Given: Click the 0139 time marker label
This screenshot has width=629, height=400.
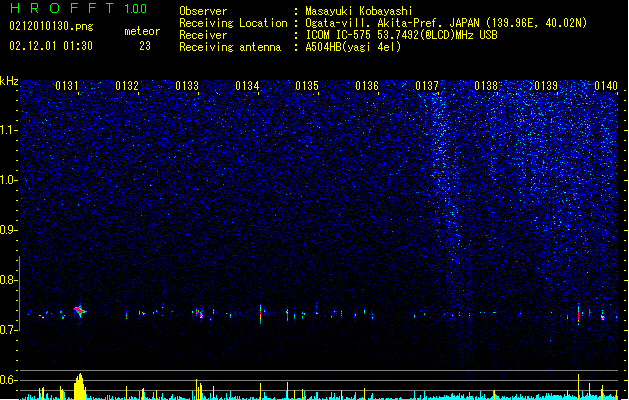Looking at the screenshot, I should [546, 86].
